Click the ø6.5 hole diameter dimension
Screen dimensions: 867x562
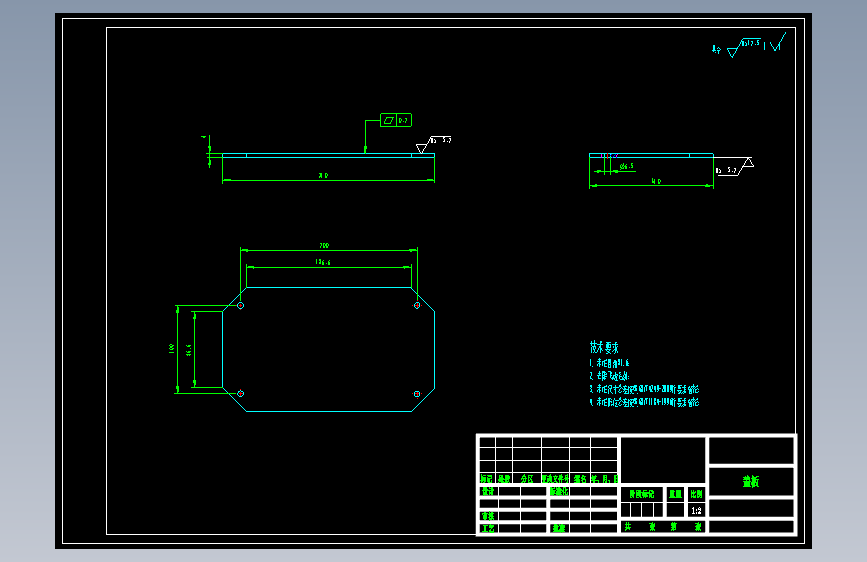click(626, 166)
